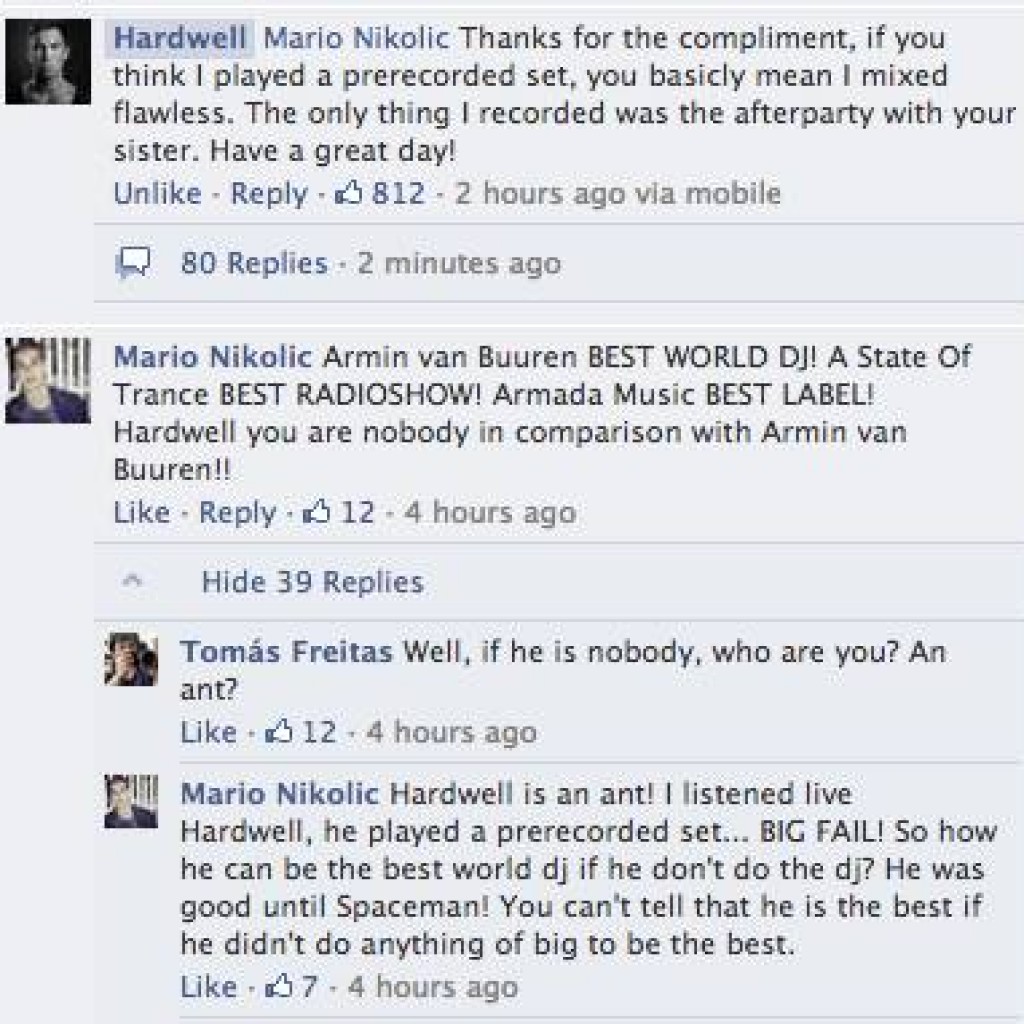Collapse thread with Hide 39 Replies

point(312,582)
